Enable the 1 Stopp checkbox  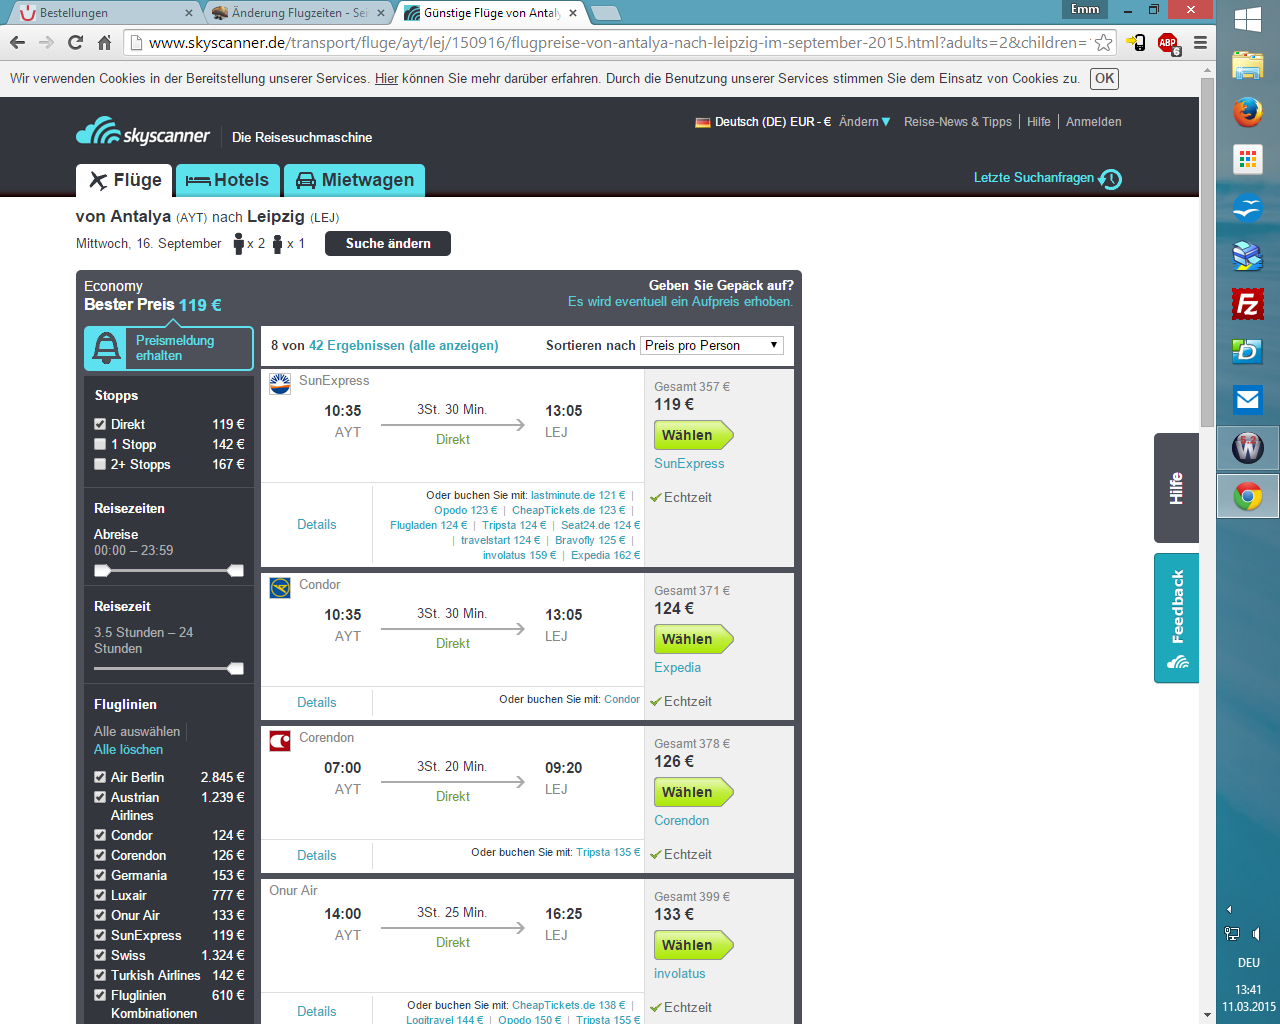click(100, 444)
